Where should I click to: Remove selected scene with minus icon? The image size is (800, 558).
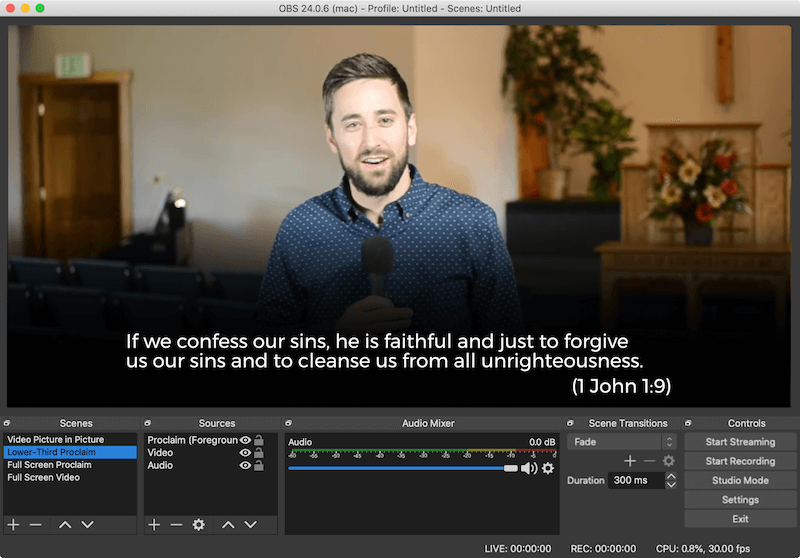point(35,524)
